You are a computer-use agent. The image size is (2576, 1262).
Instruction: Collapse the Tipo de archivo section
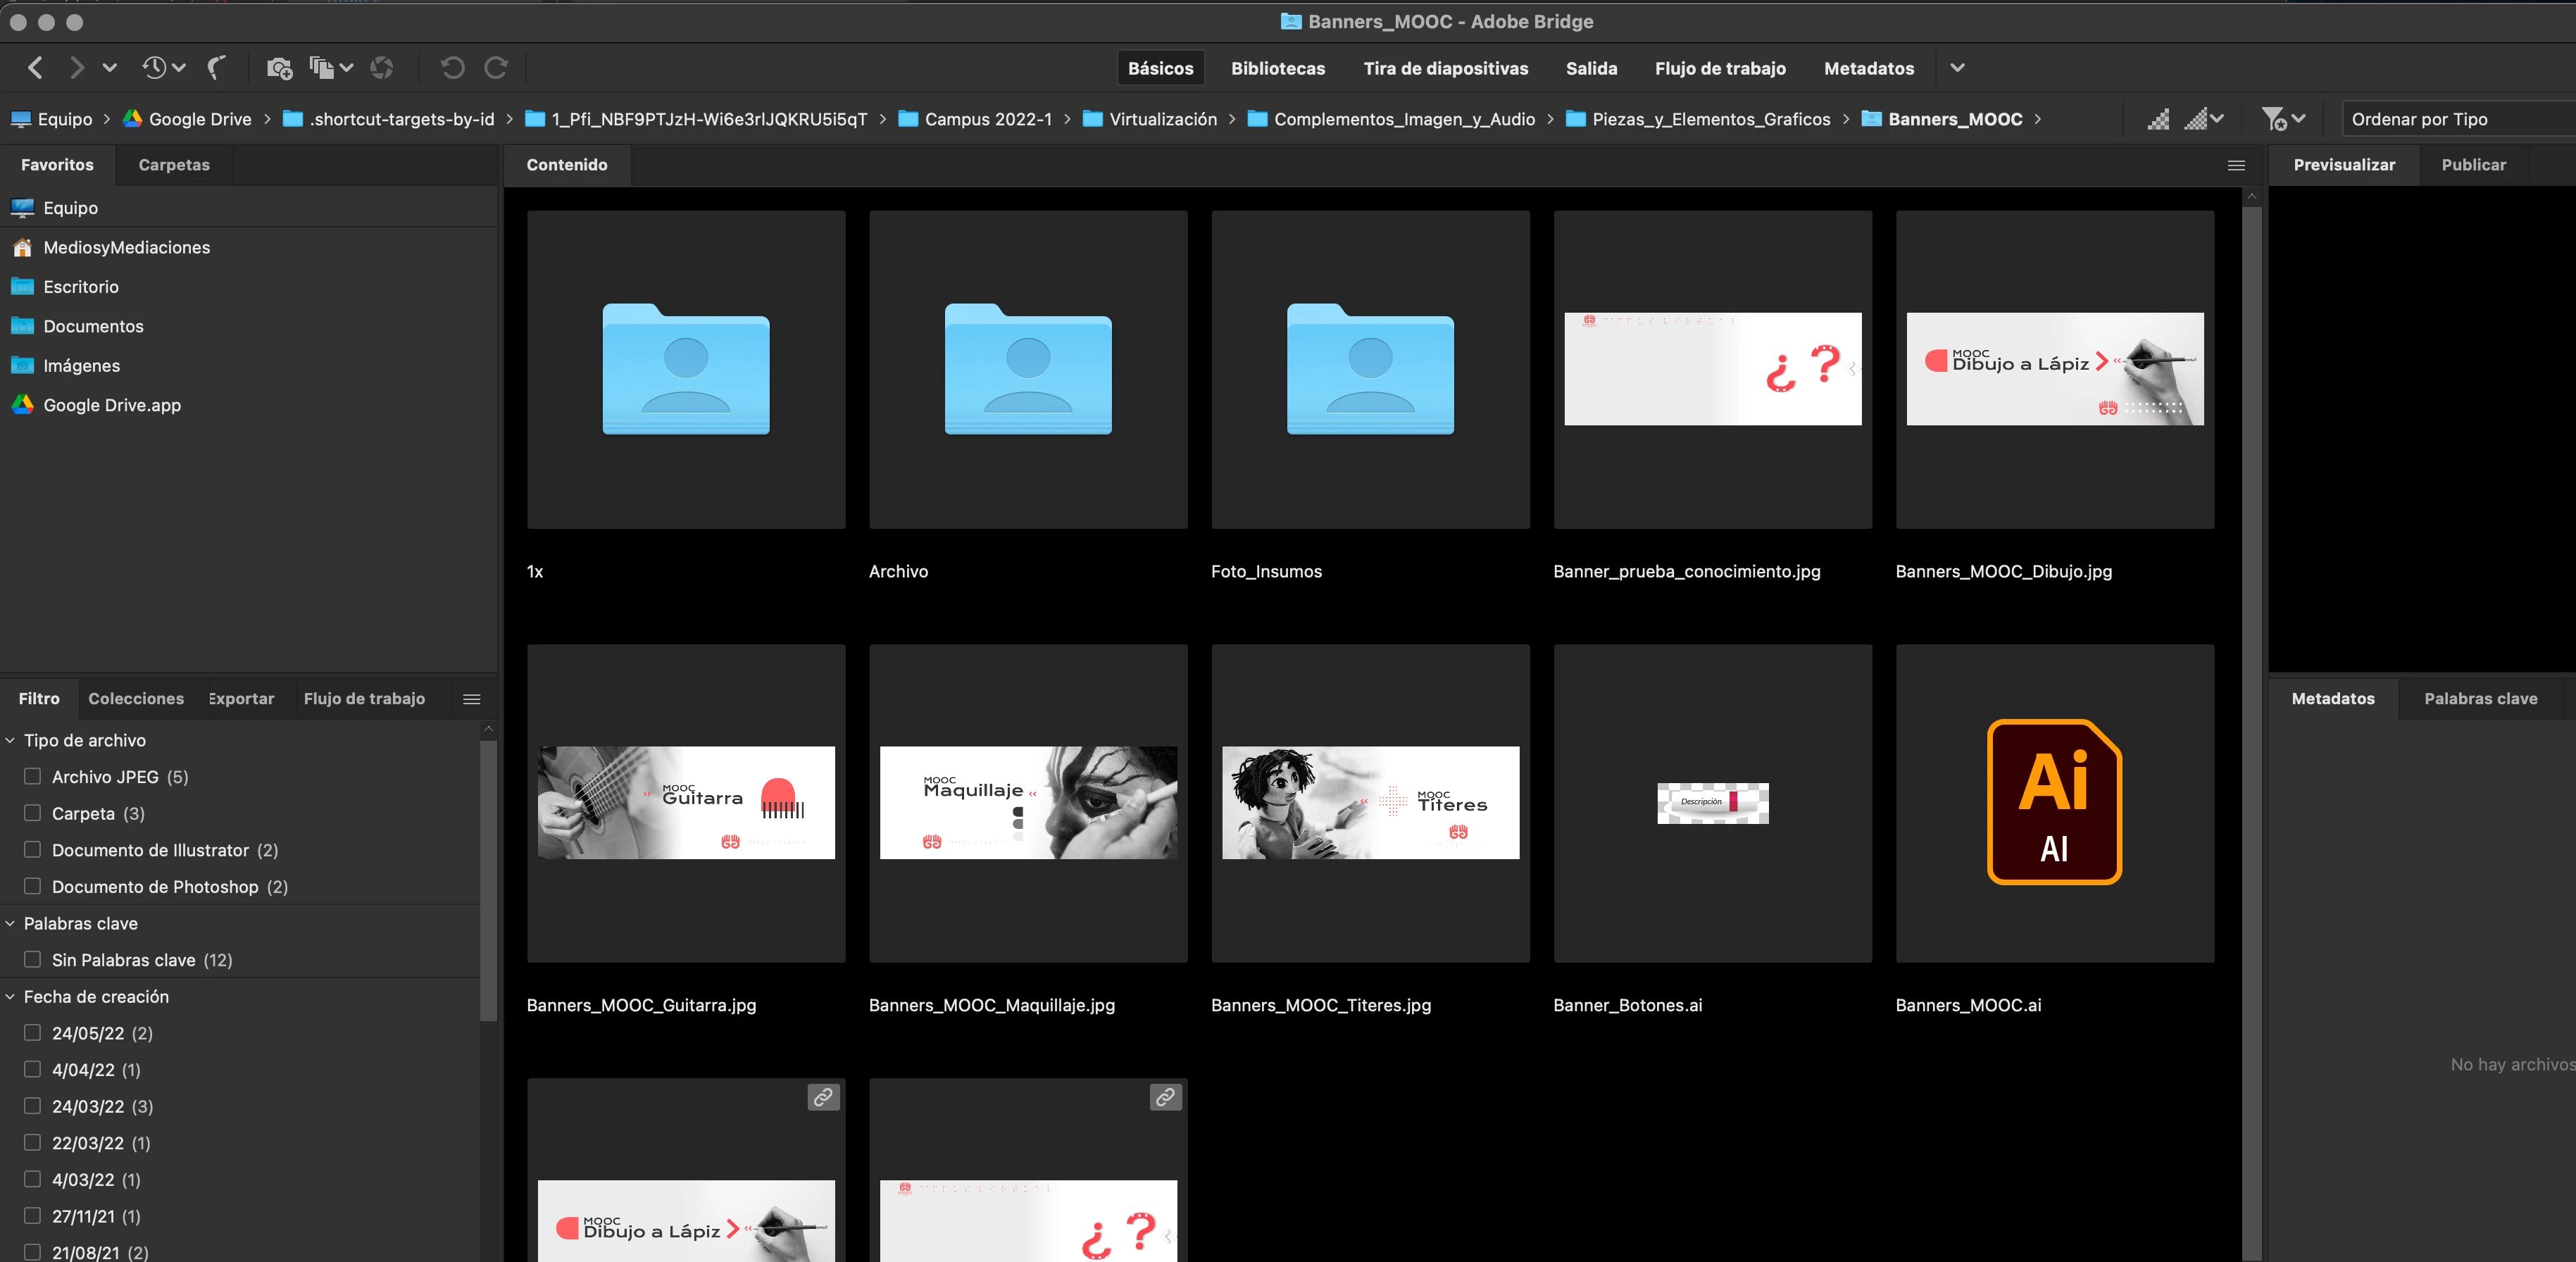pyautogui.click(x=11, y=741)
